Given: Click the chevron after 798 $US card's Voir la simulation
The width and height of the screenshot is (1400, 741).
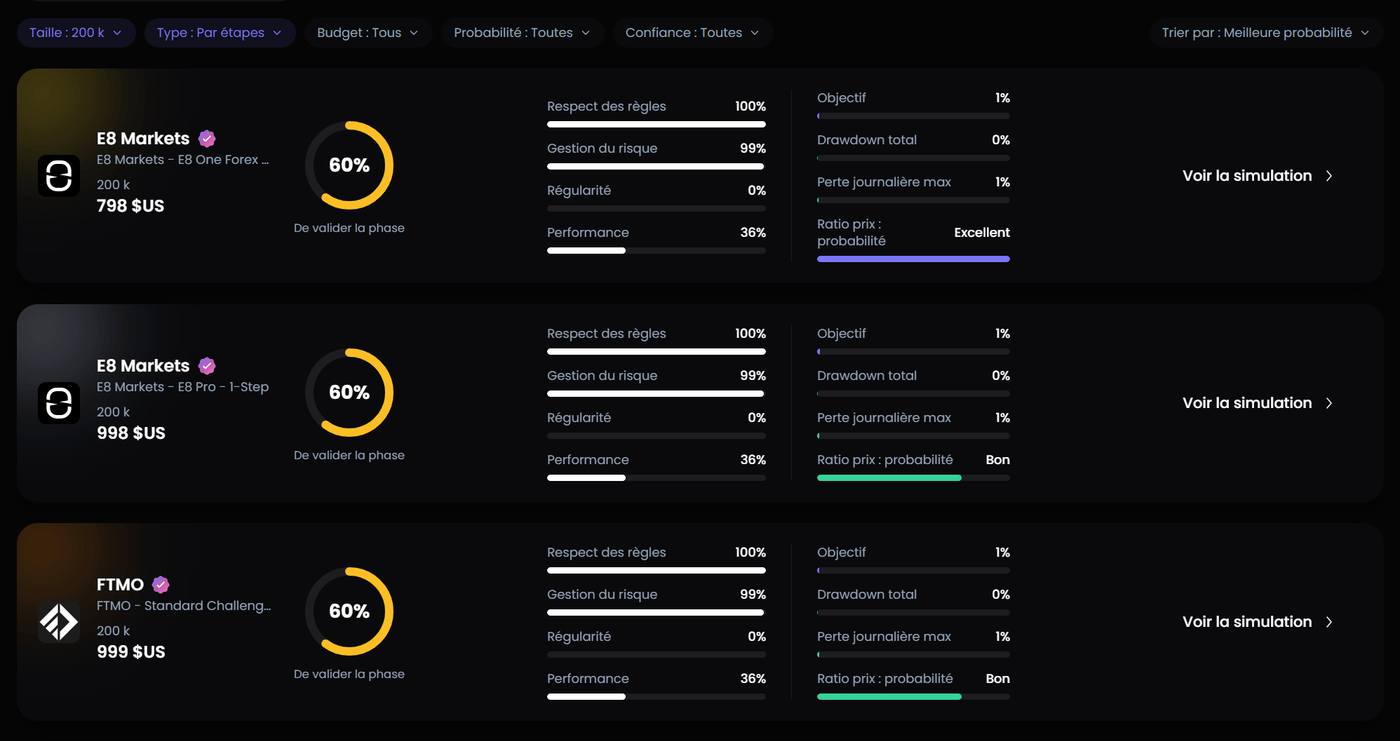Looking at the screenshot, I should [1329, 176].
